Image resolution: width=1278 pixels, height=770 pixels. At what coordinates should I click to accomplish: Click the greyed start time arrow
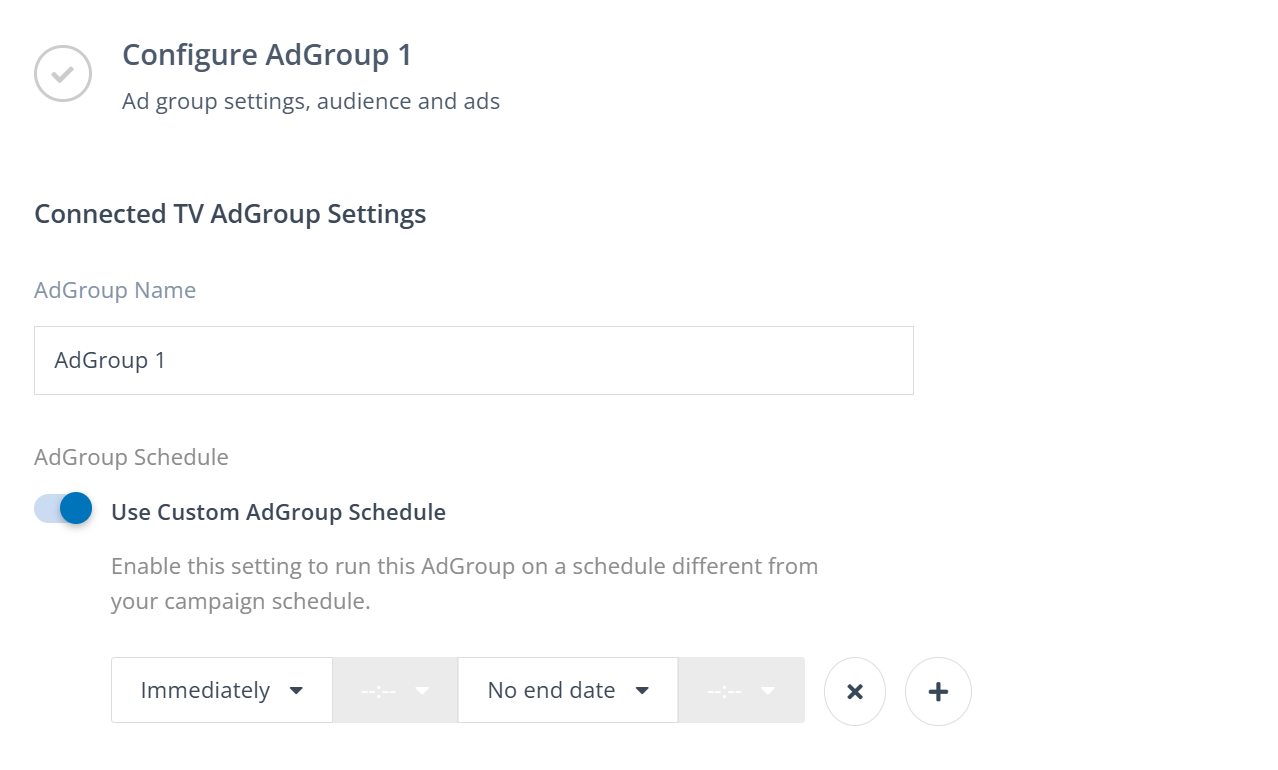(422, 691)
